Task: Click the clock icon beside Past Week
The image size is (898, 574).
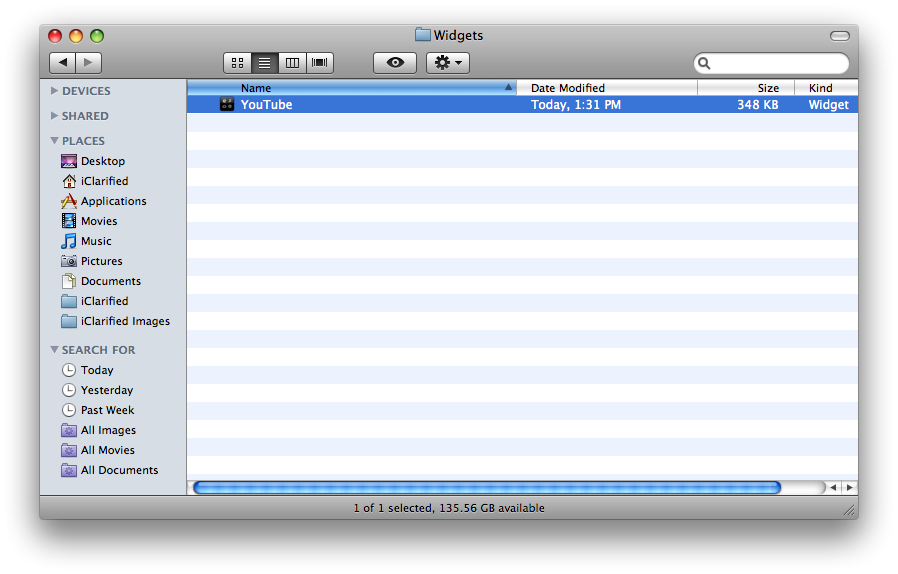Action: 69,410
